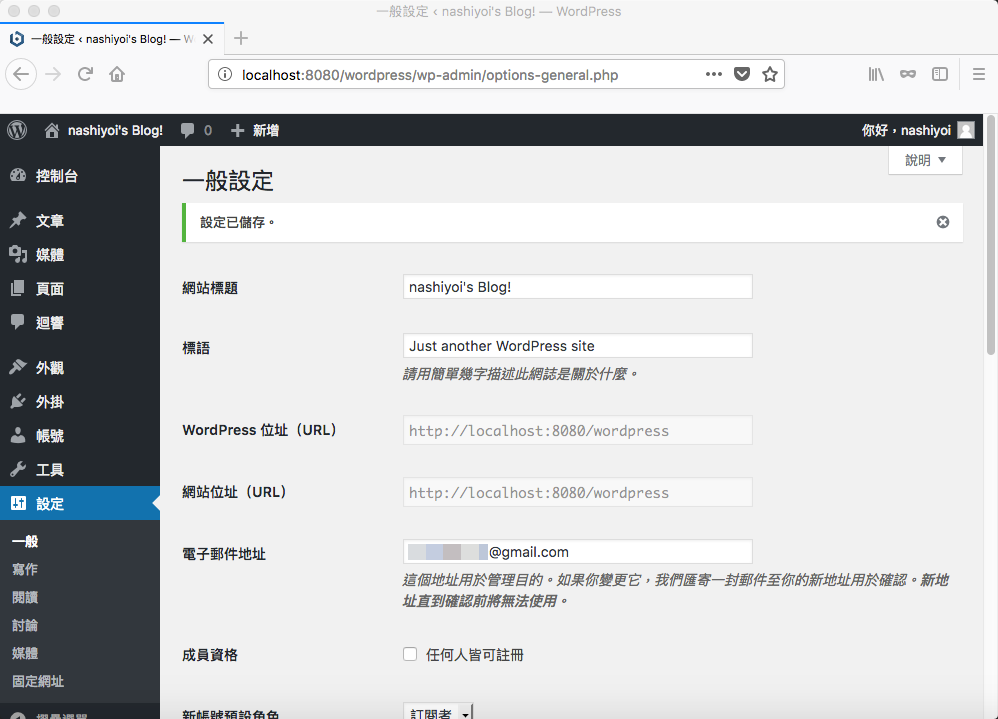Reload the page with refresh icon
The height and width of the screenshot is (719, 998).
[85, 74]
